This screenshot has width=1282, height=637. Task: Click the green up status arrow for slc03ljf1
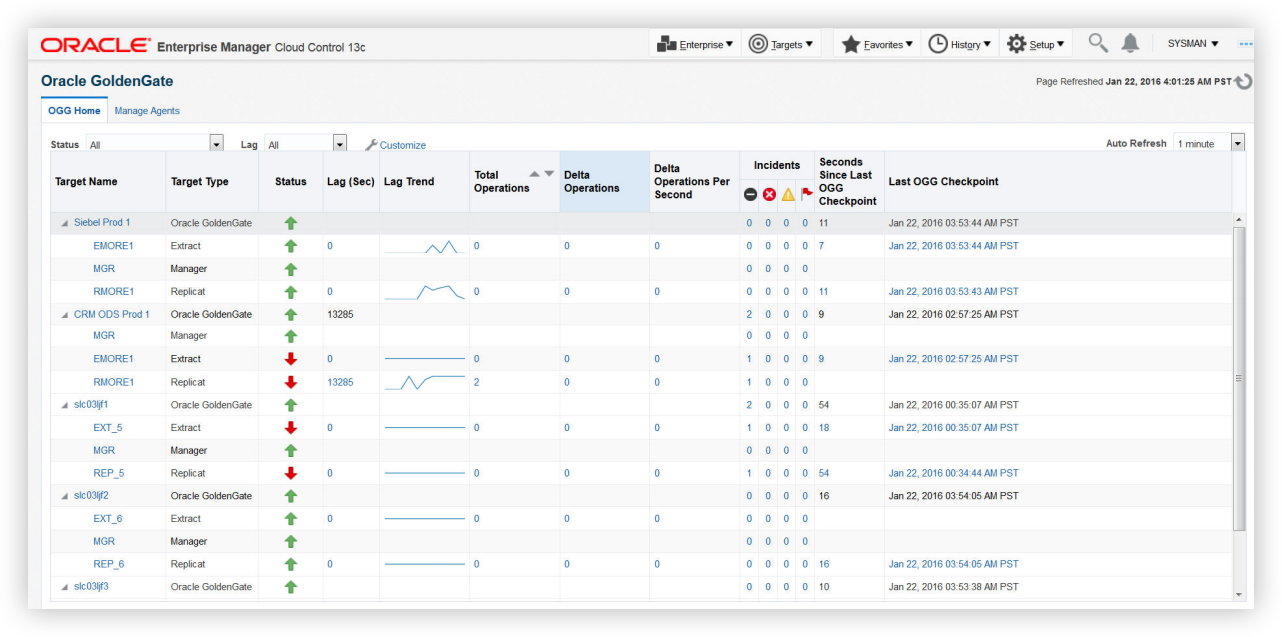coord(291,405)
